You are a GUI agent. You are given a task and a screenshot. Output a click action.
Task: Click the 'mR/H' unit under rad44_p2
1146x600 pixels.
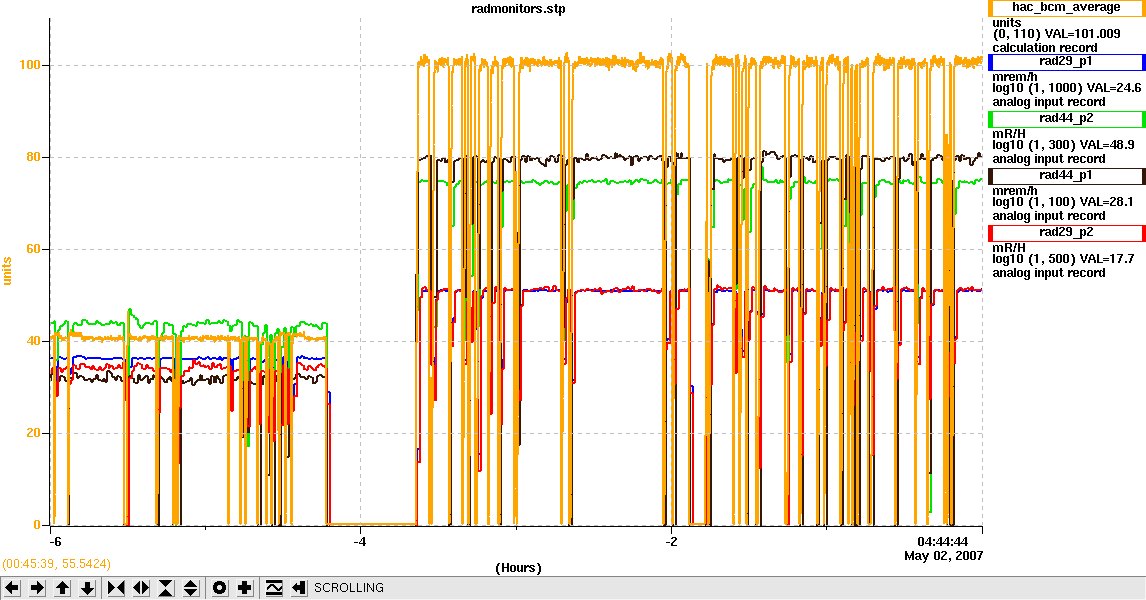[x=1009, y=134]
